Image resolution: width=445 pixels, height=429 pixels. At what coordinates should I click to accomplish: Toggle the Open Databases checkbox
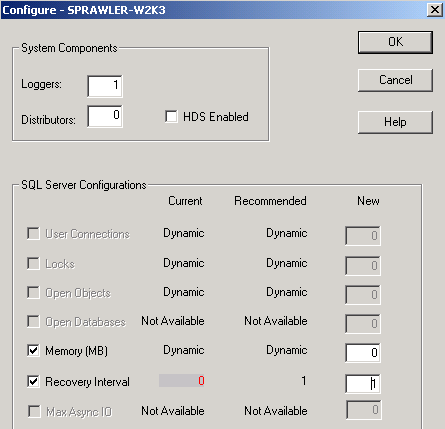(x=33, y=322)
